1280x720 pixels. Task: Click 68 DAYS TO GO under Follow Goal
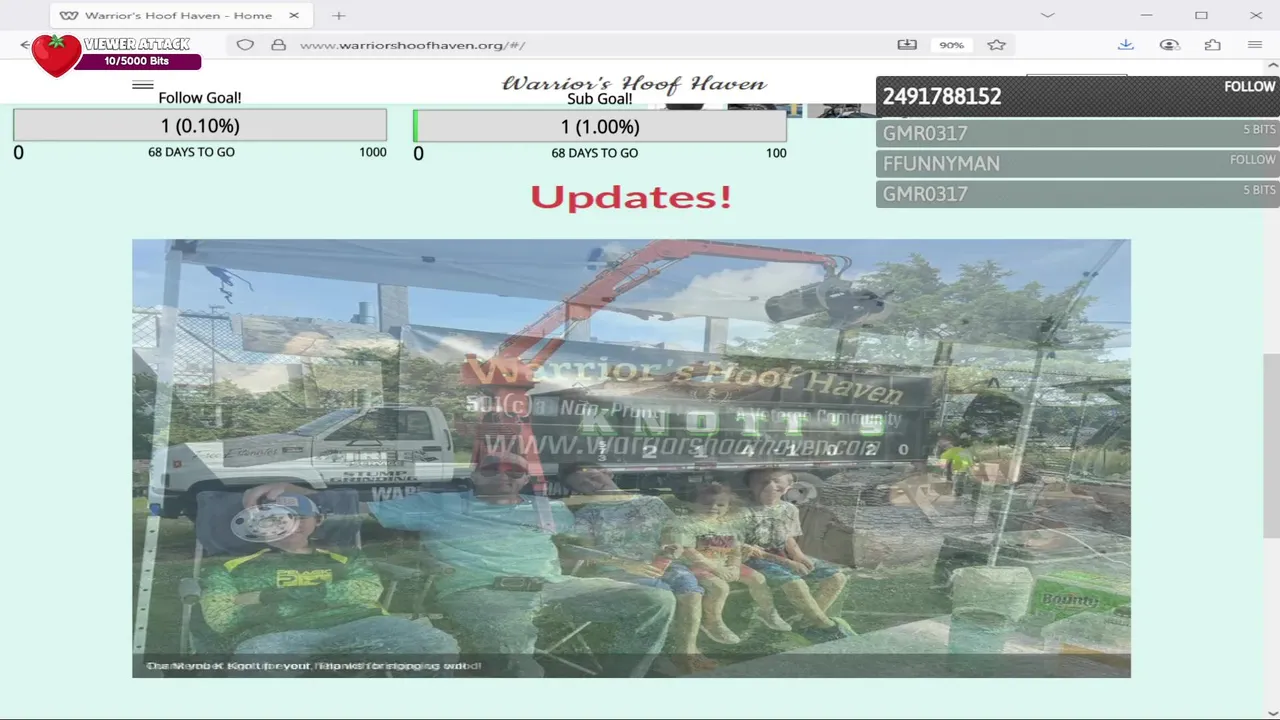[x=191, y=152]
